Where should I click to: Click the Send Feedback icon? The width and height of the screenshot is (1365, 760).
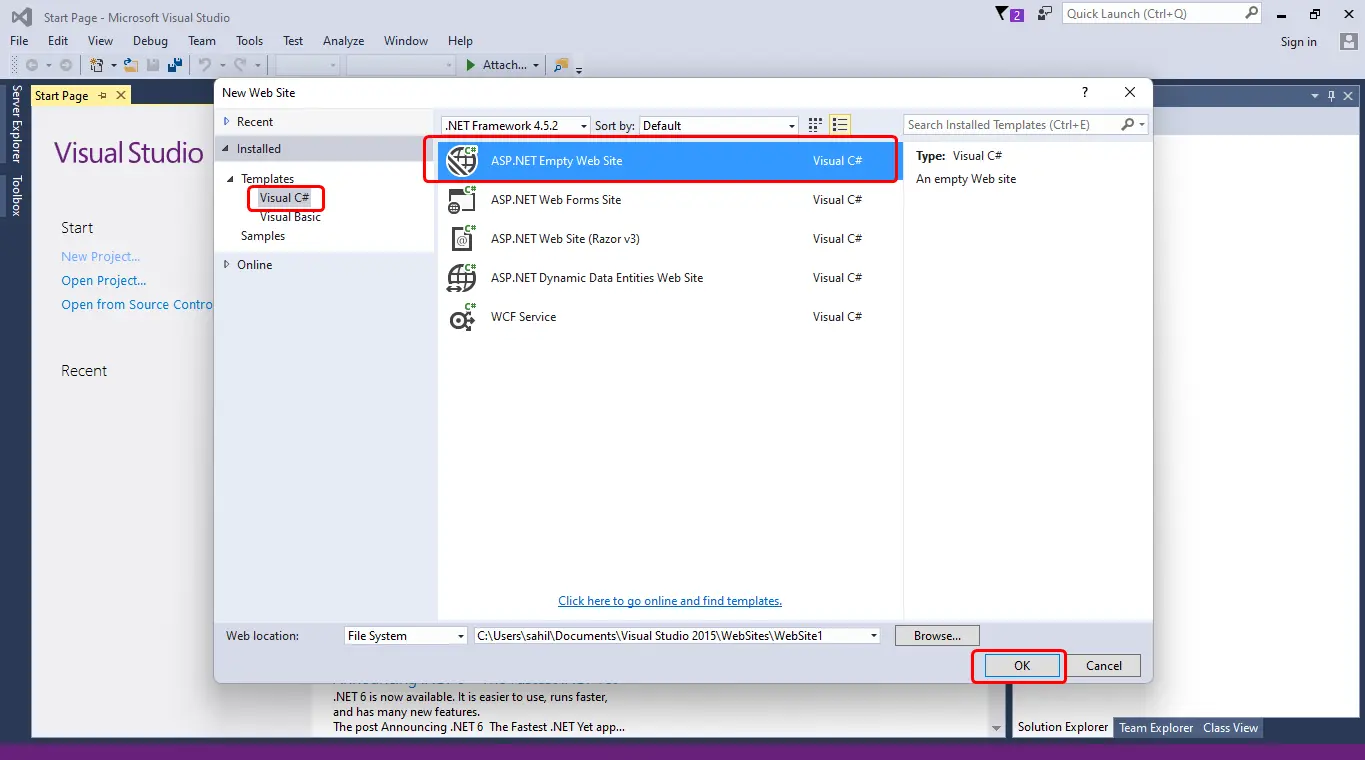(1045, 14)
